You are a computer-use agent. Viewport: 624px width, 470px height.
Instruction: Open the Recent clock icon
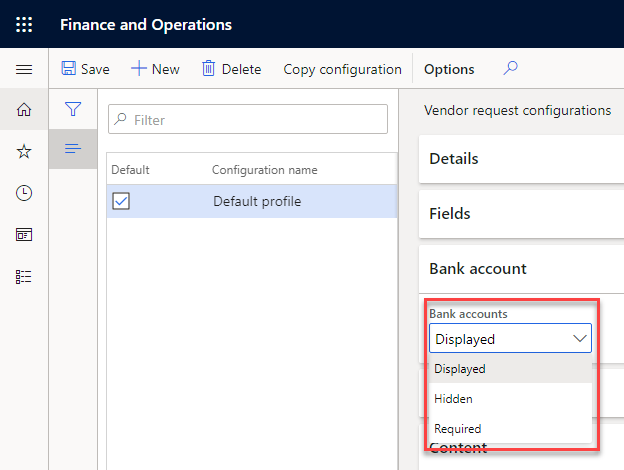click(24, 193)
